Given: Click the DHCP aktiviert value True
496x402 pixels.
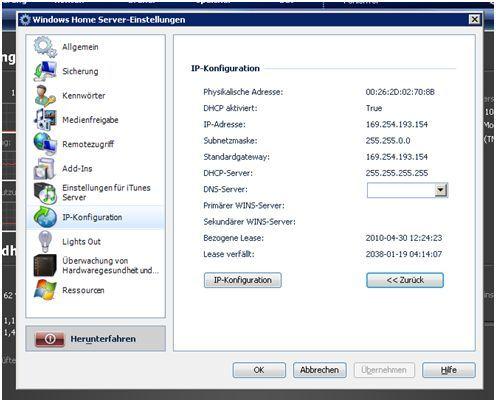Looking at the screenshot, I should [x=374, y=108].
